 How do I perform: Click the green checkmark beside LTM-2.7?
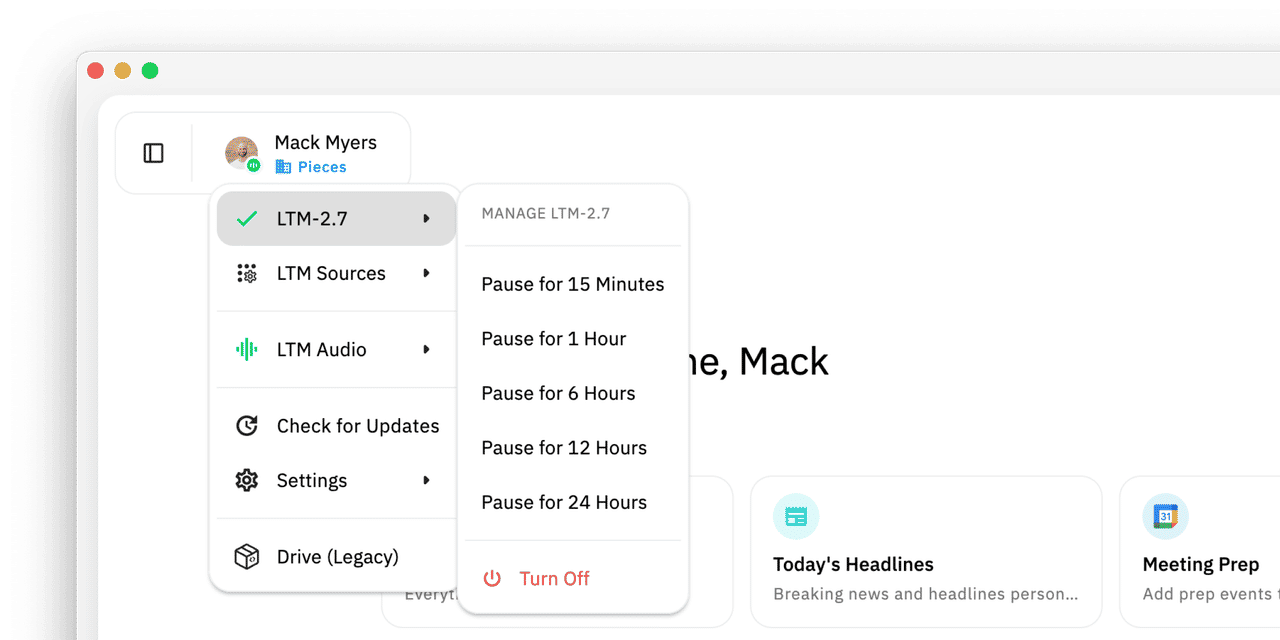click(x=247, y=219)
